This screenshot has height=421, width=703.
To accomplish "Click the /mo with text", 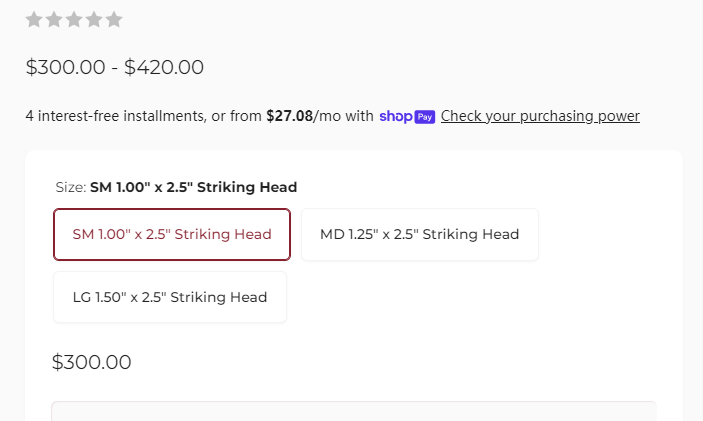I will click(343, 116).
